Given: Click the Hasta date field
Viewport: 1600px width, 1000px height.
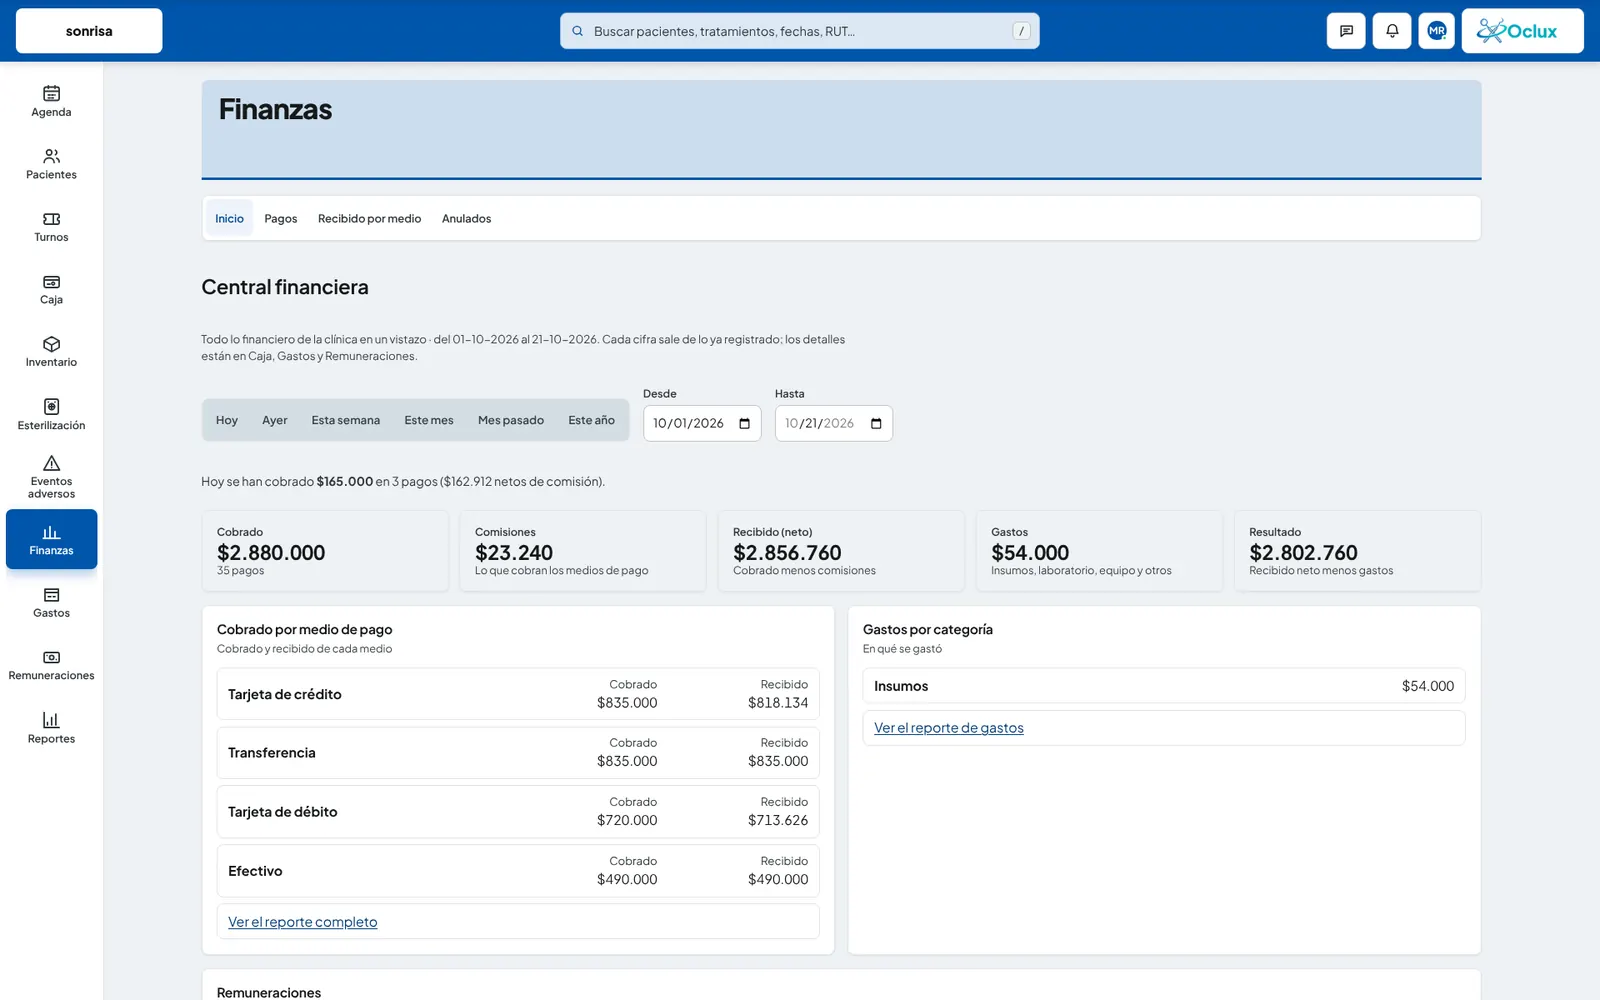Looking at the screenshot, I should pos(834,423).
